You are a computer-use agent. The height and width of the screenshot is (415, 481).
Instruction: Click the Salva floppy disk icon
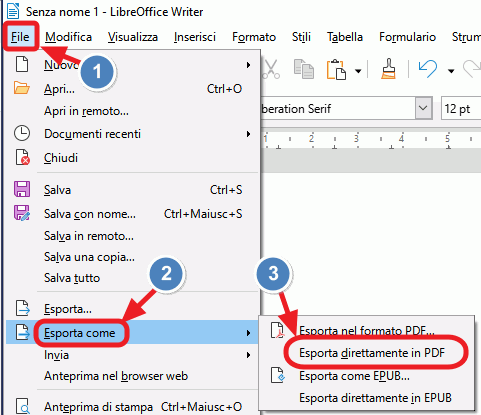coord(22,189)
